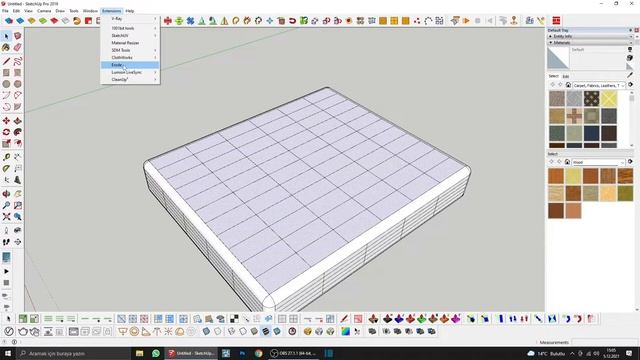This screenshot has height=360, width=640.
Task: Click the red spiral undo icon in toolbar
Action: [292, 20]
